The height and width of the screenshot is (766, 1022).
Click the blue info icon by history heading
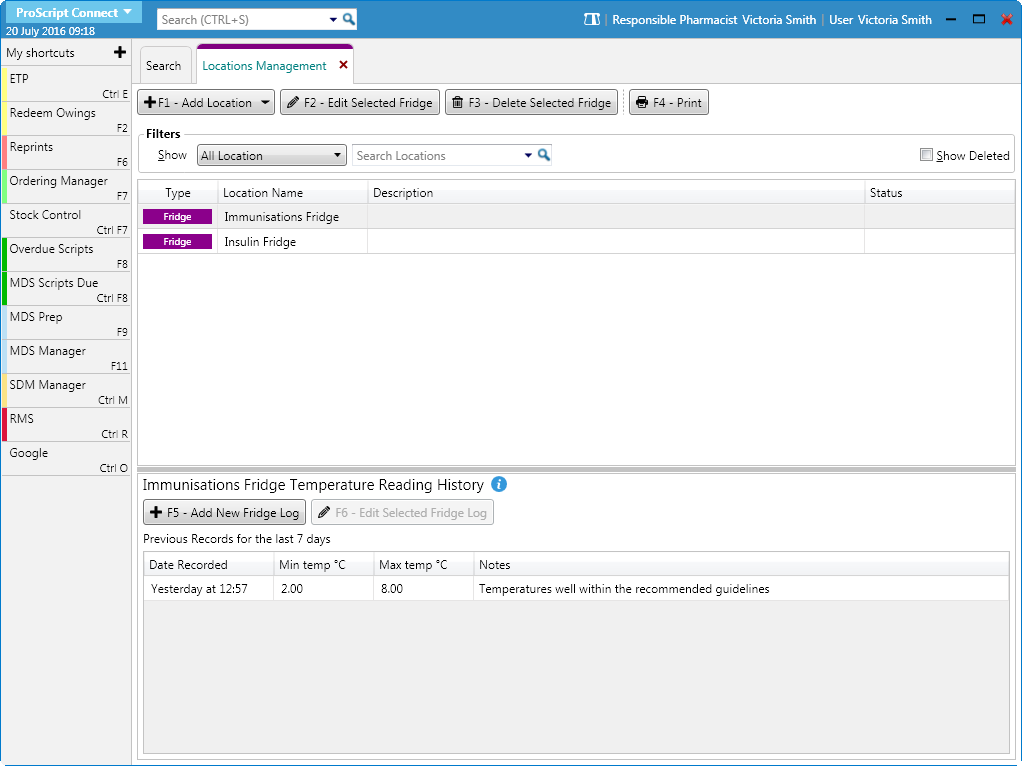(499, 484)
